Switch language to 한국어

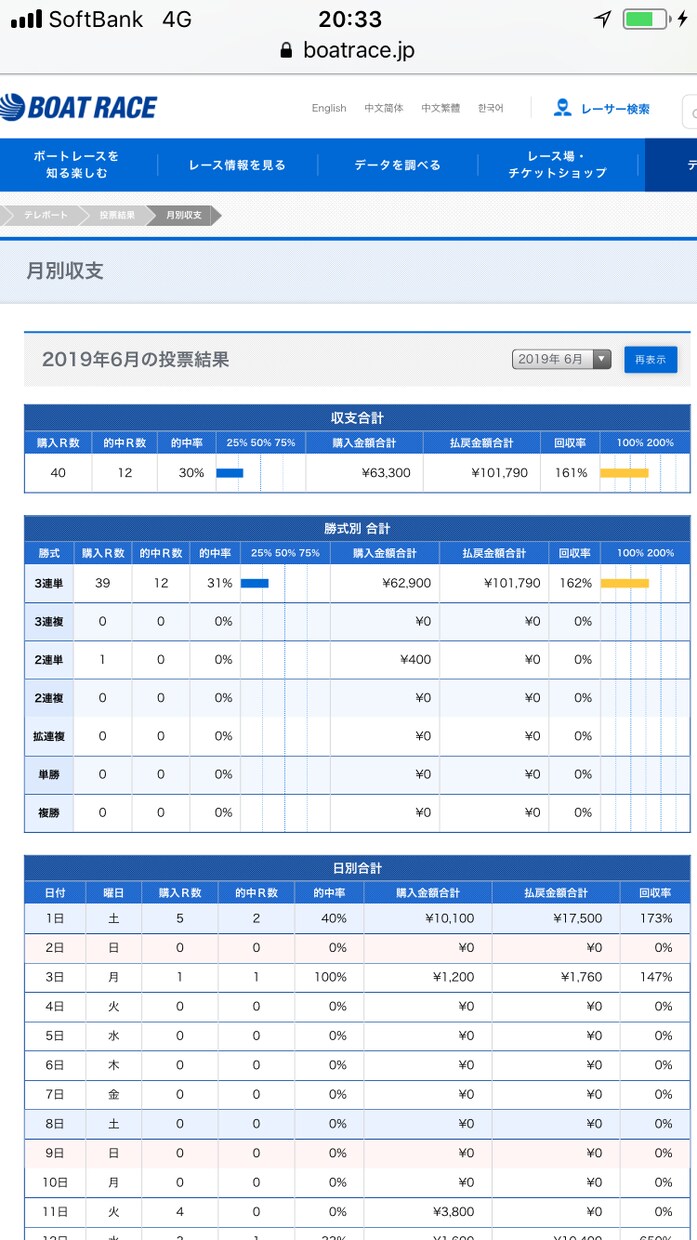[491, 108]
